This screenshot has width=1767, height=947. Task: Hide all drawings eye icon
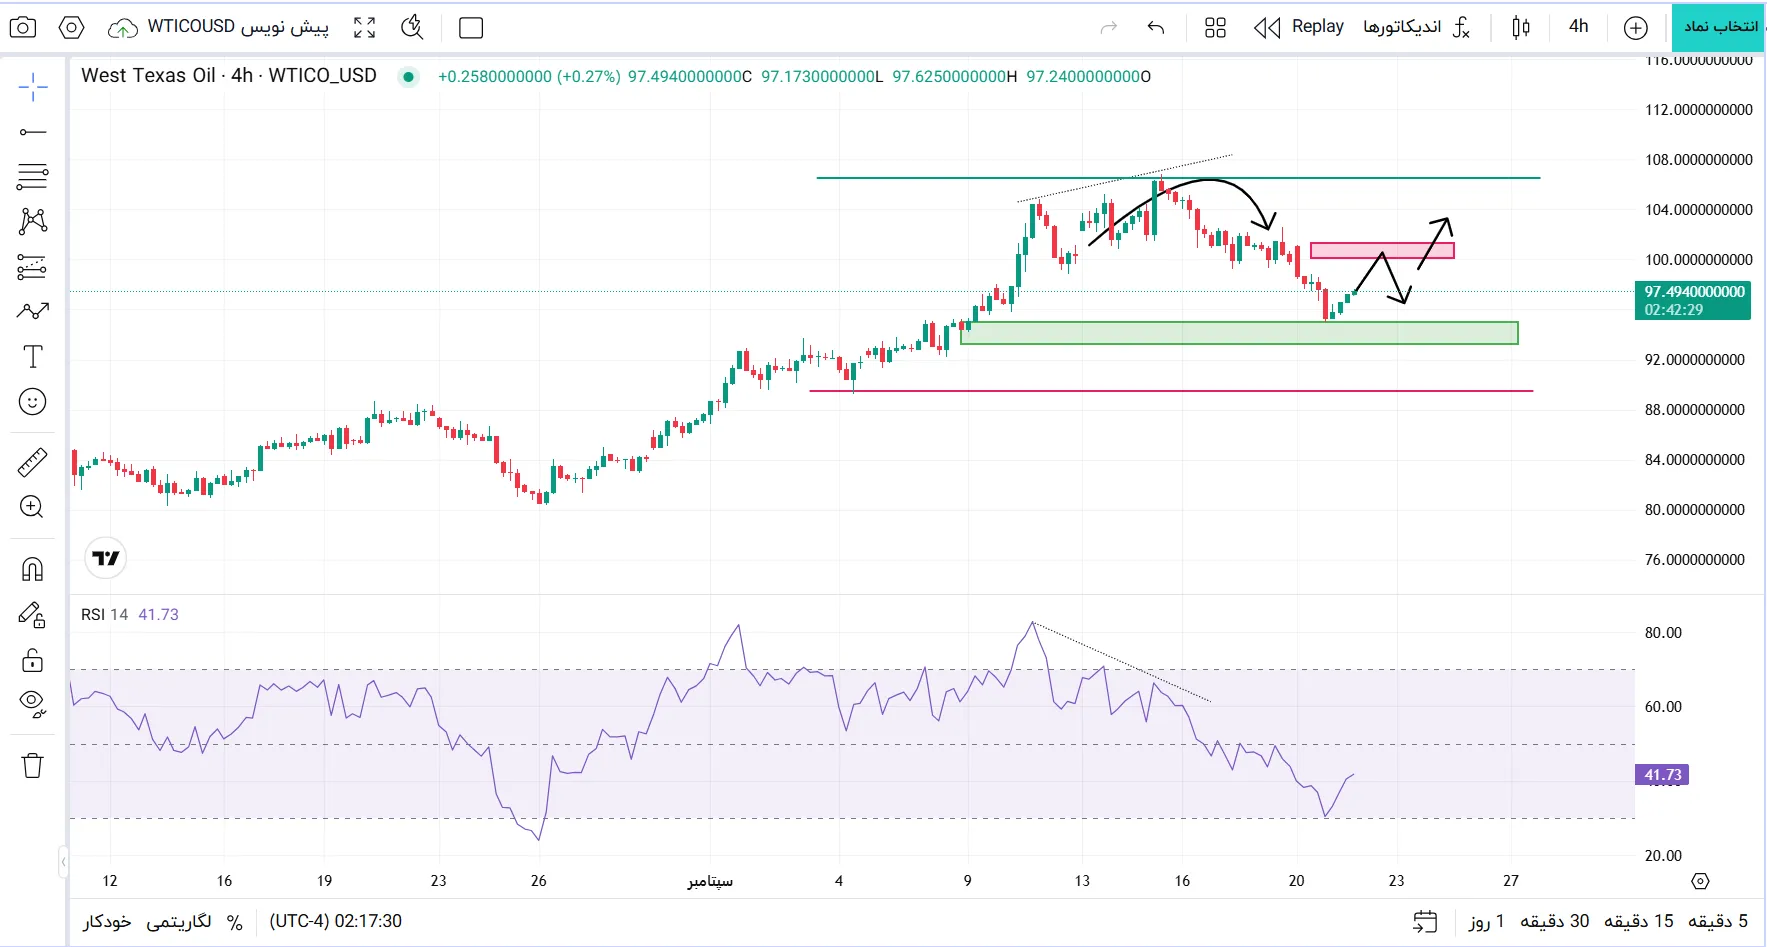tap(33, 705)
